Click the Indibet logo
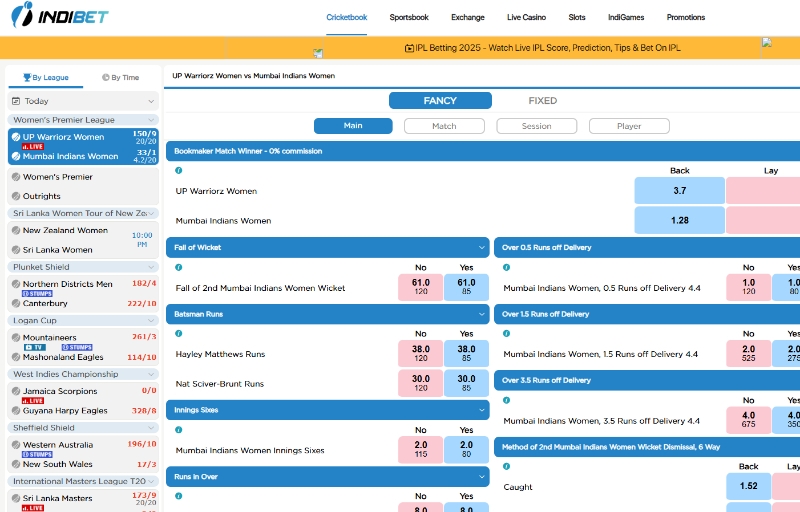 (60, 15)
